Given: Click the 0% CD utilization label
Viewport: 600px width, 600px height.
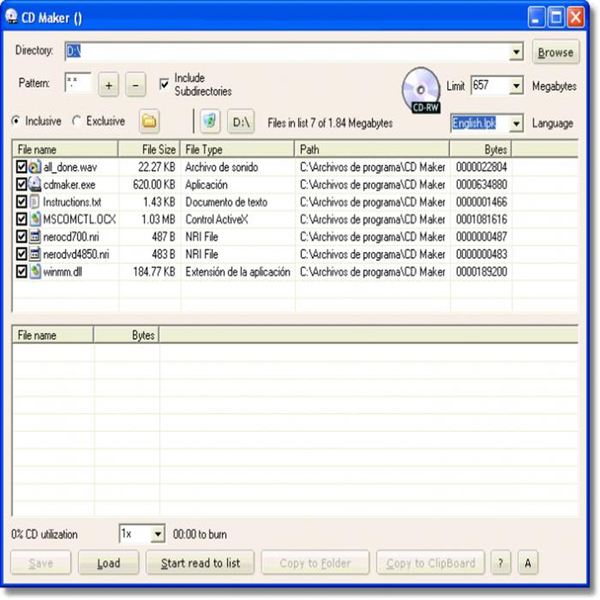Looking at the screenshot, I should click(x=44, y=534).
